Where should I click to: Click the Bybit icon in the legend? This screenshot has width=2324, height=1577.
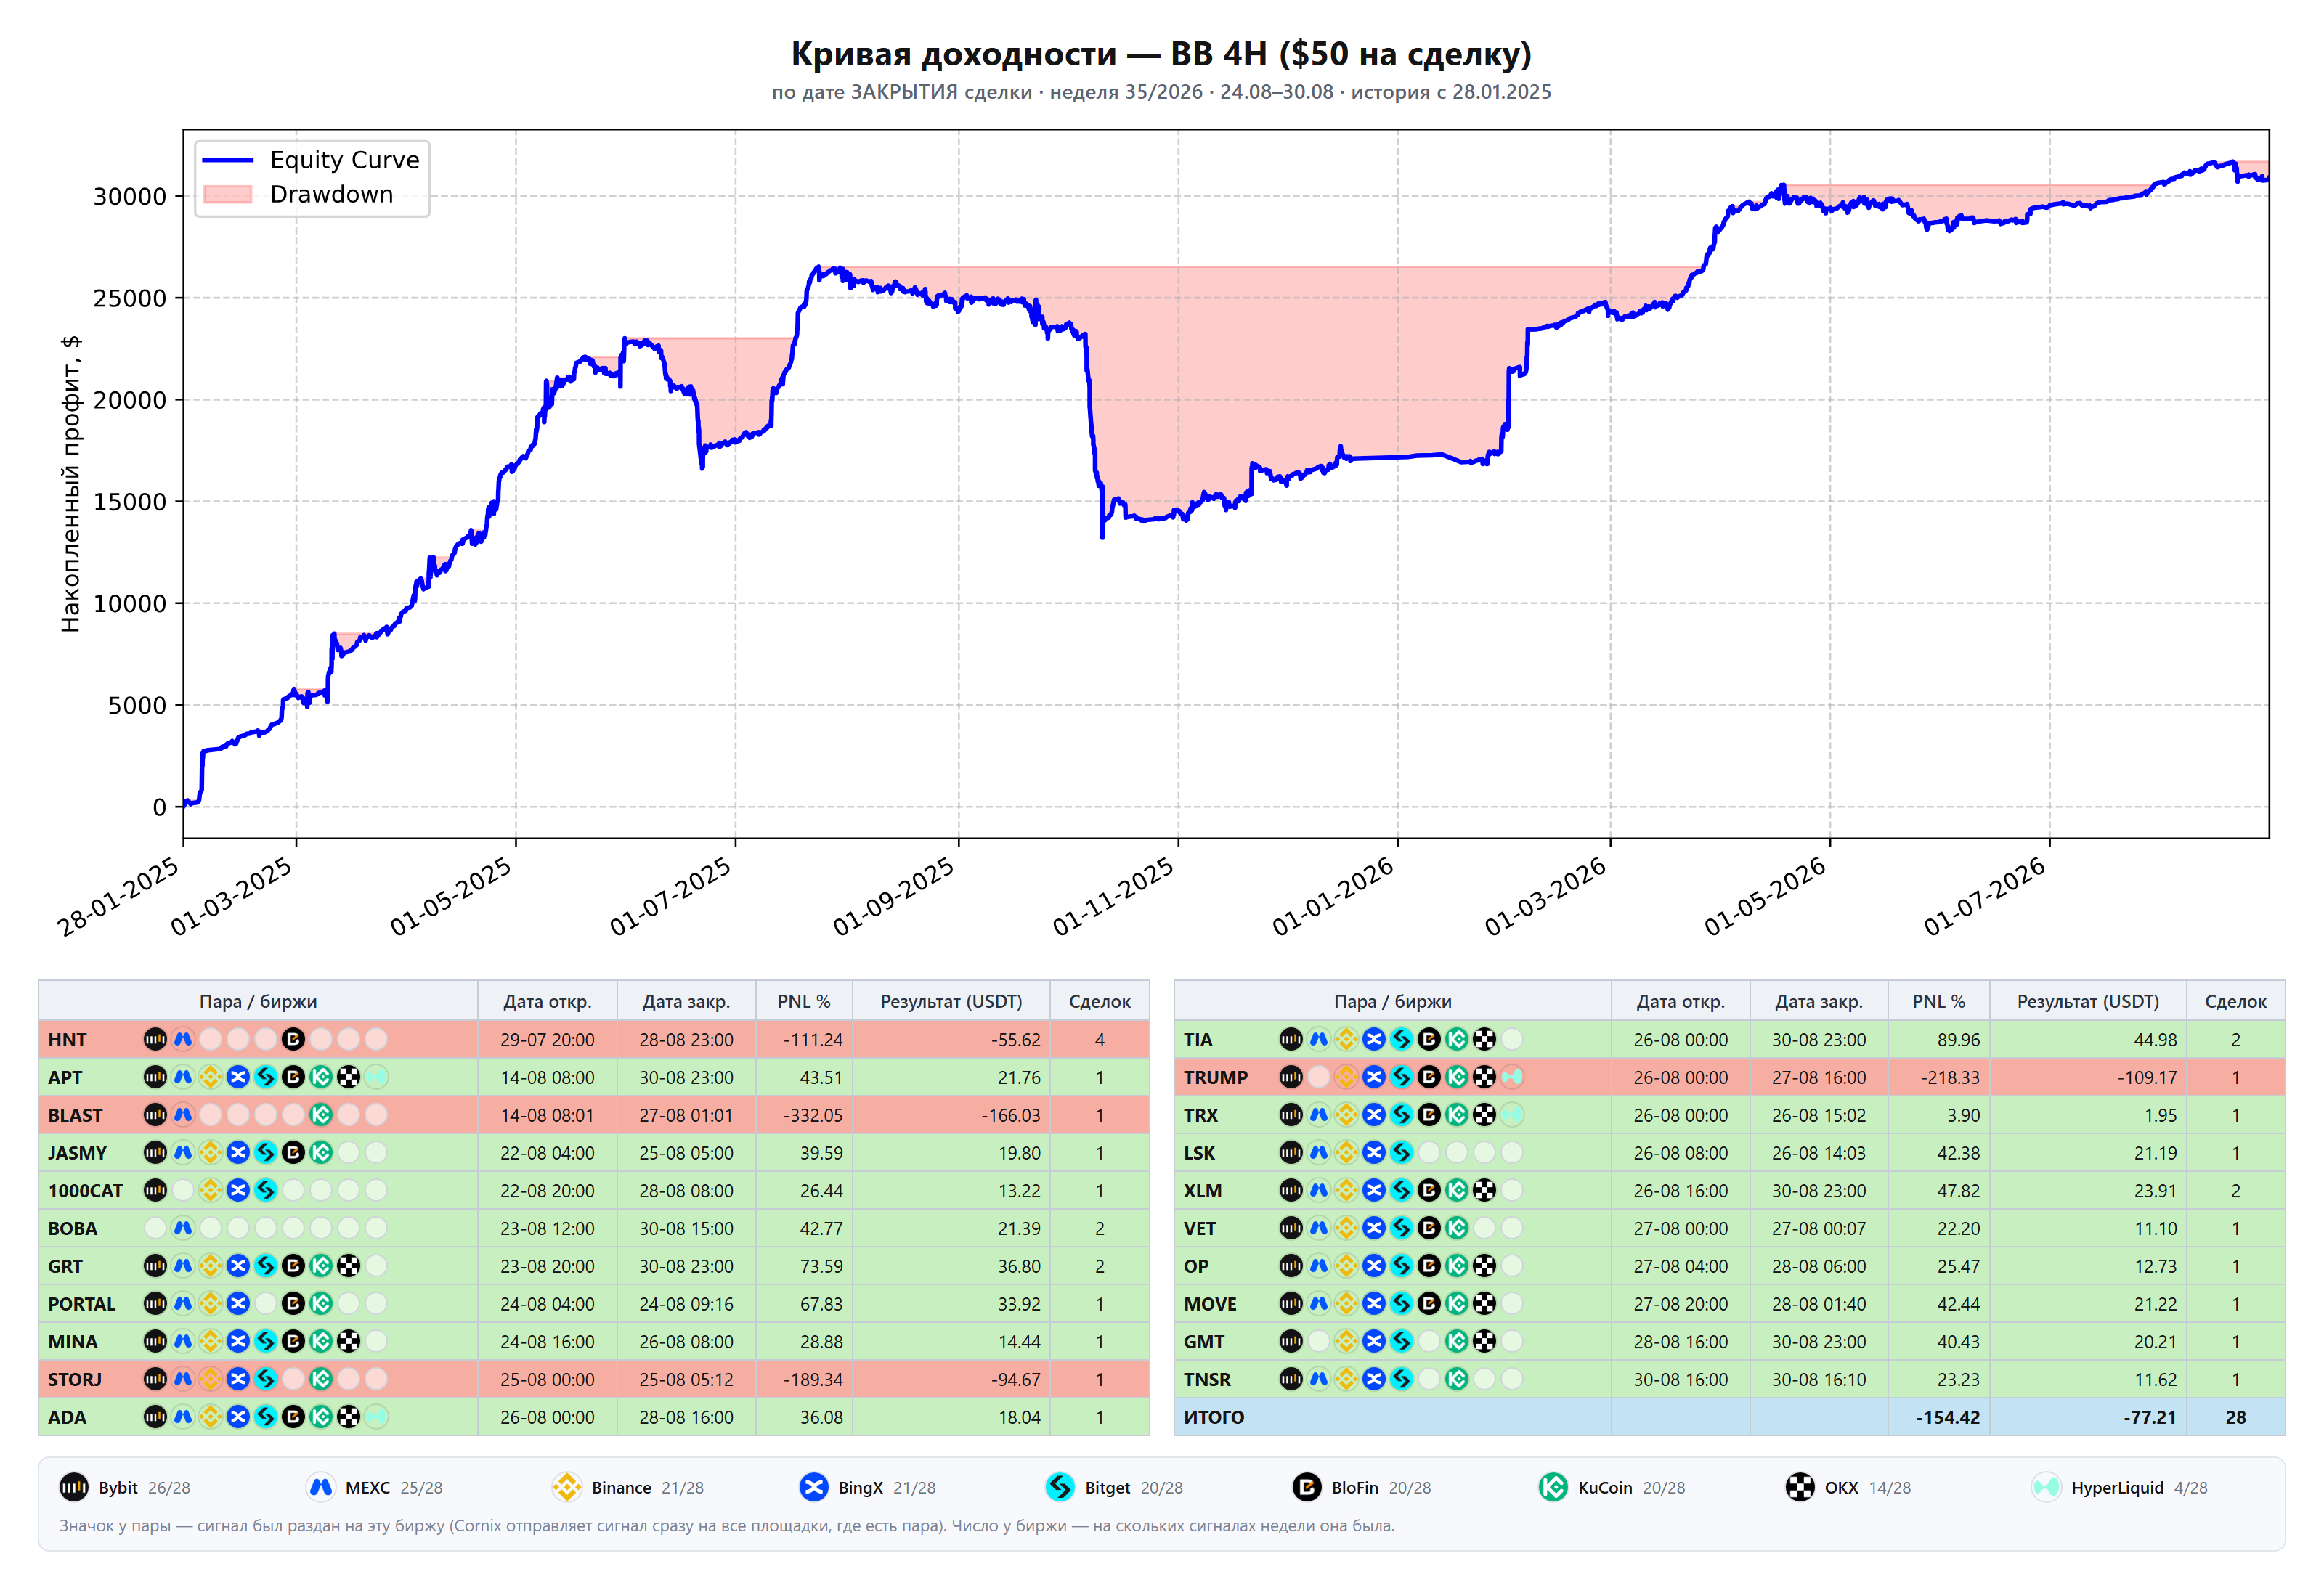coord(73,1487)
